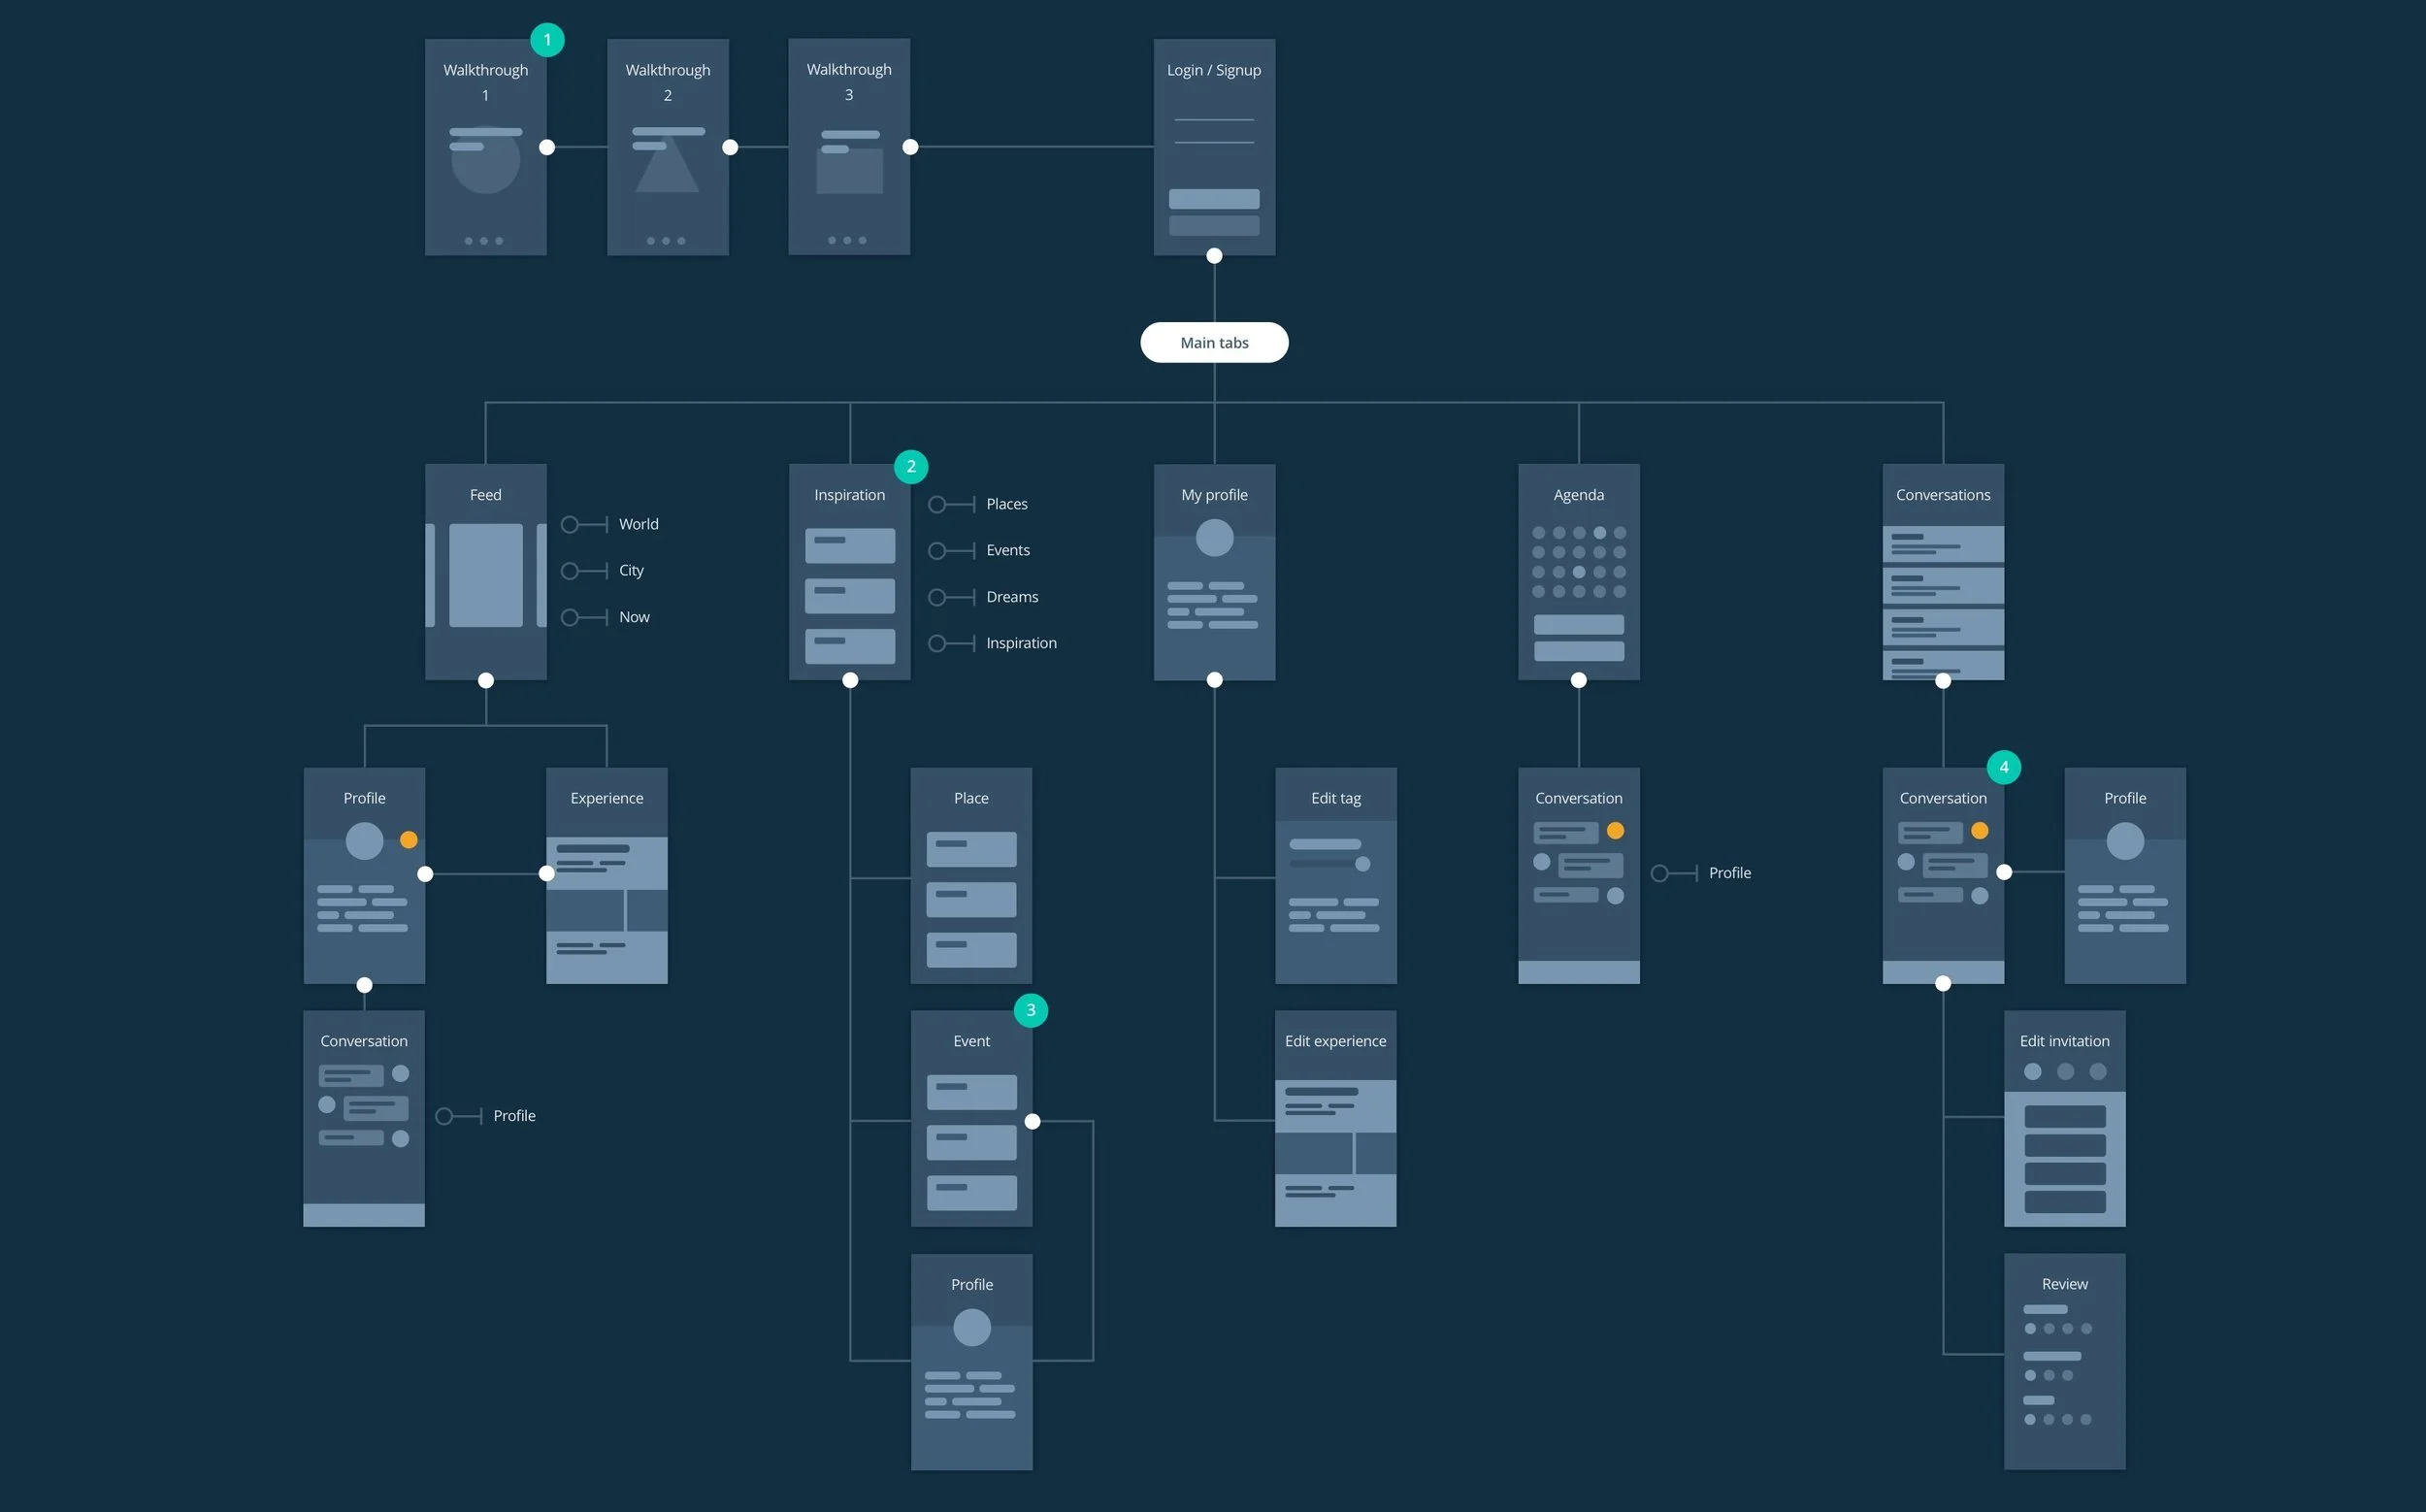Select the Main tabs pill node
This screenshot has width=2426, height=1512.
[x=1214, y=343]
